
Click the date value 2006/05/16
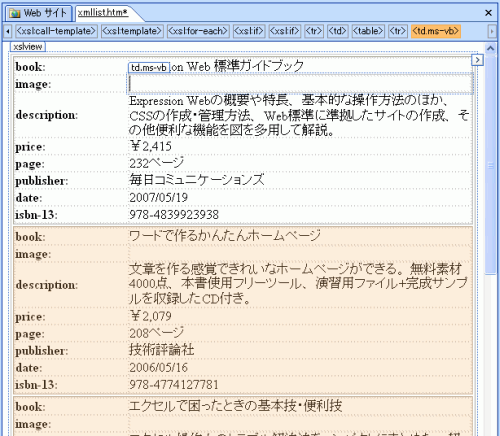158,368
